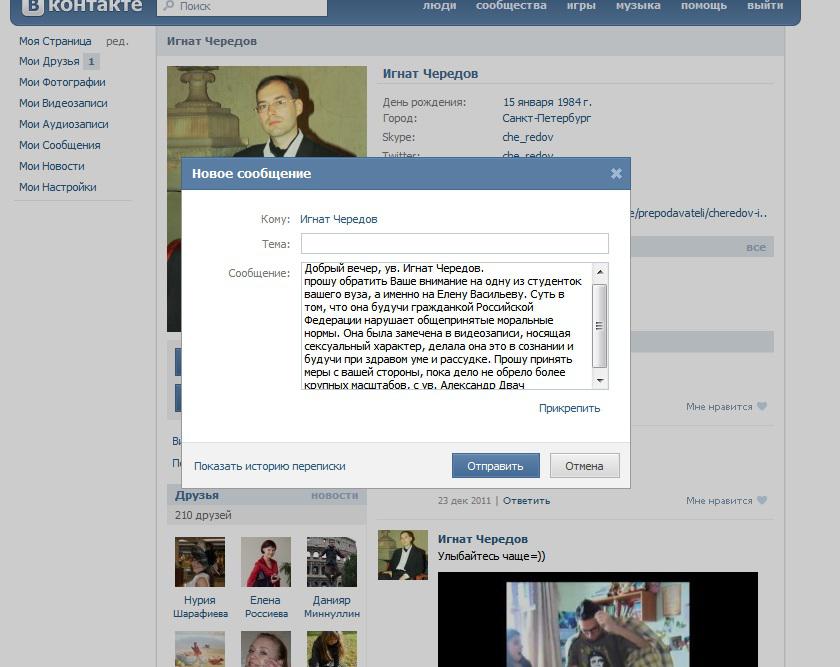Viewport: 840px width, 667px height.
Task: Open the сообщества menu item
Action: [511, 5]
